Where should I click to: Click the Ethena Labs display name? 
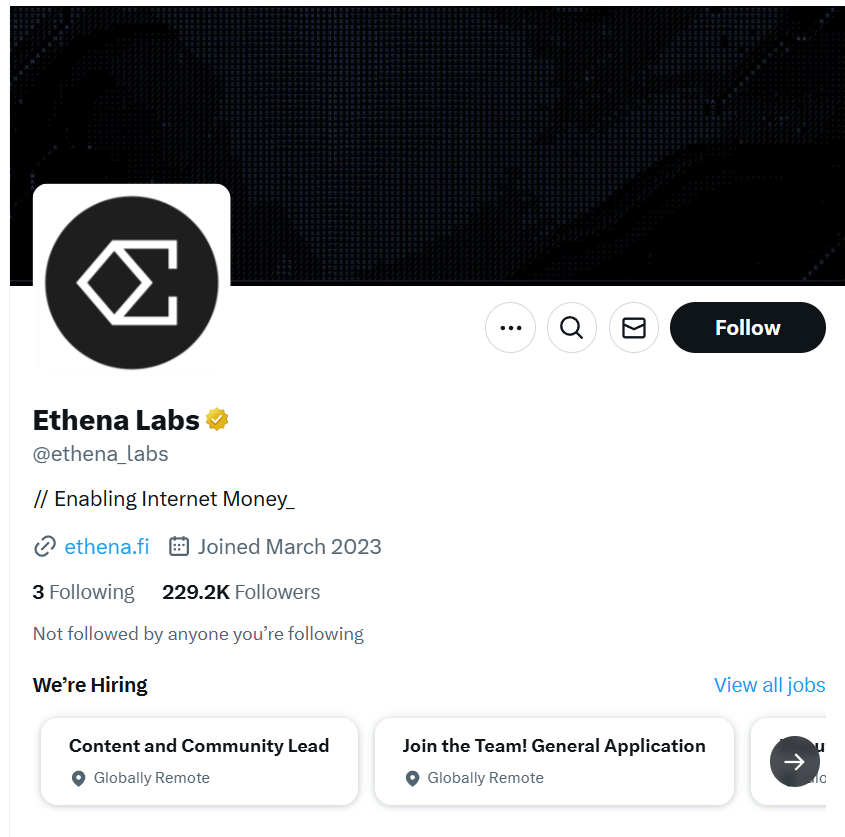[116, 420]
